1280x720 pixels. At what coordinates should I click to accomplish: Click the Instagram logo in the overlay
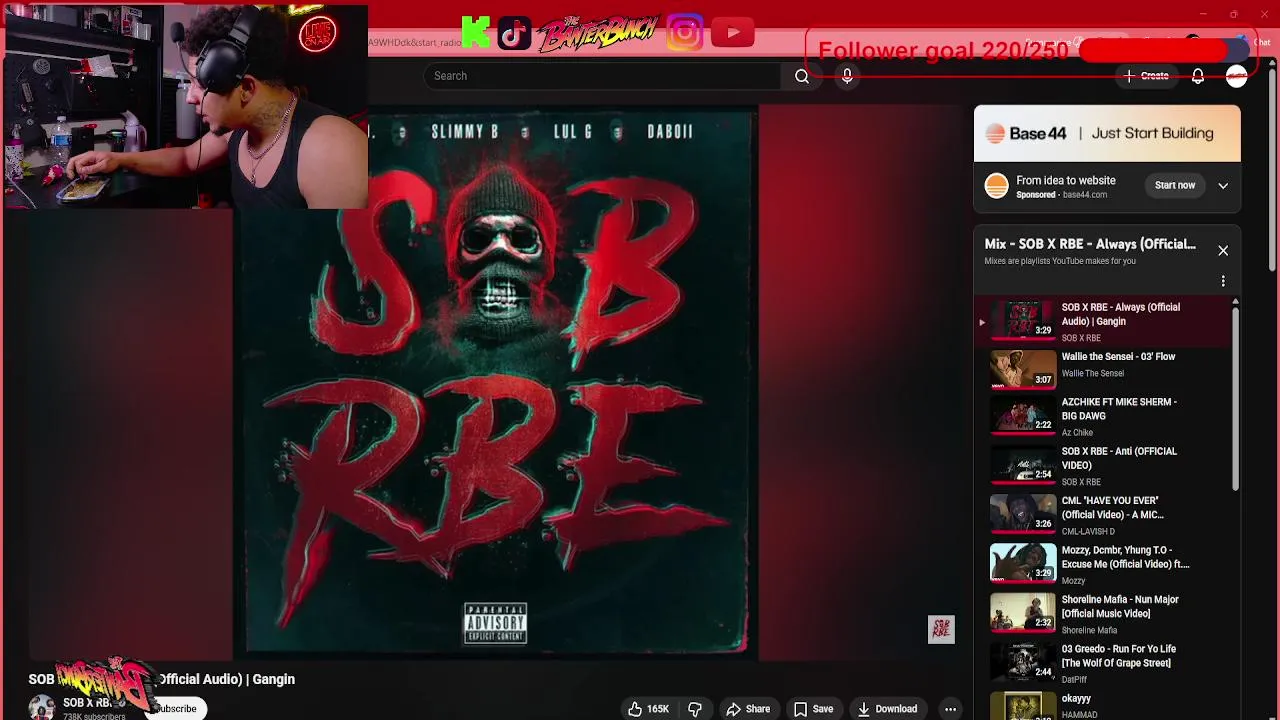coord(685,33)
